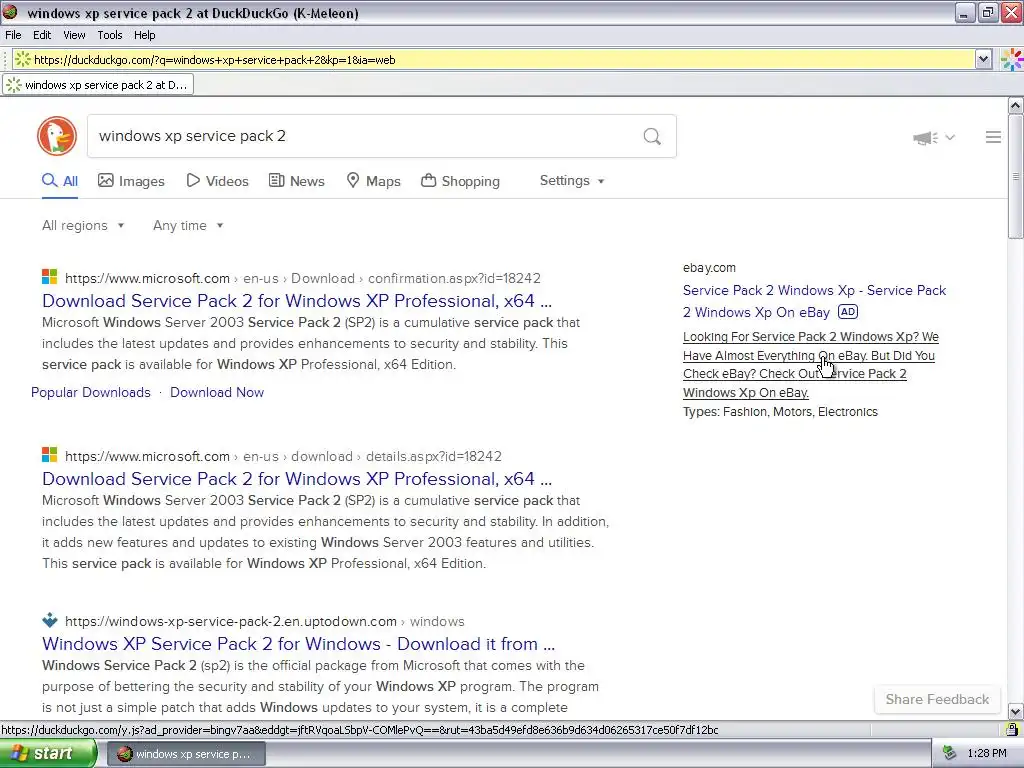Click the Microsoft favicon of confirmation.aspx result

click(50, 277)
